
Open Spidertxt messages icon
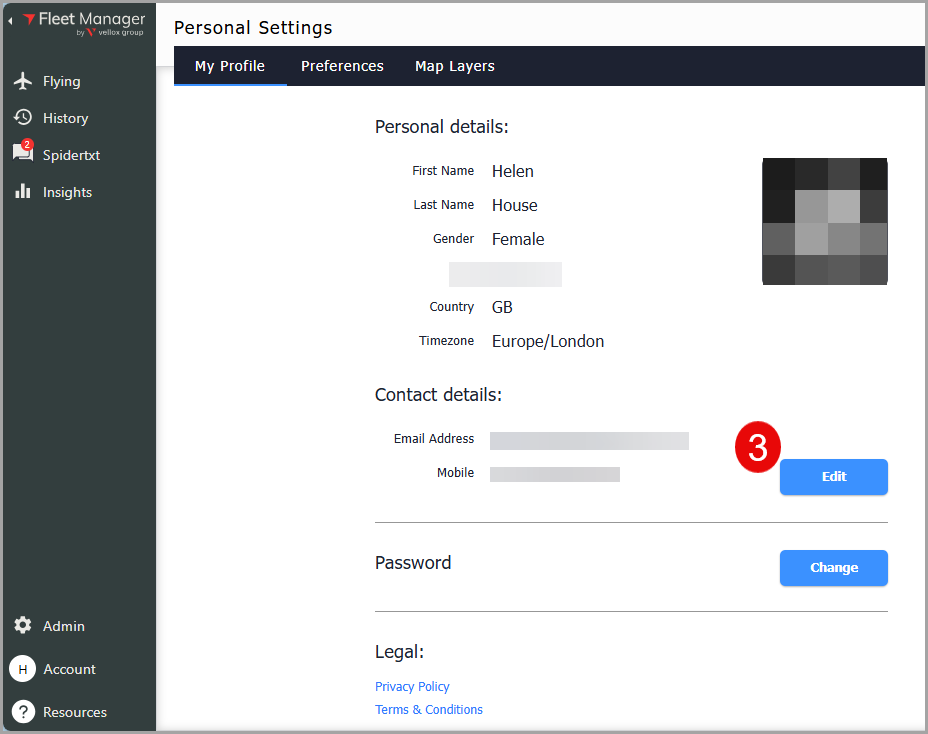click(x=22, y=154)
